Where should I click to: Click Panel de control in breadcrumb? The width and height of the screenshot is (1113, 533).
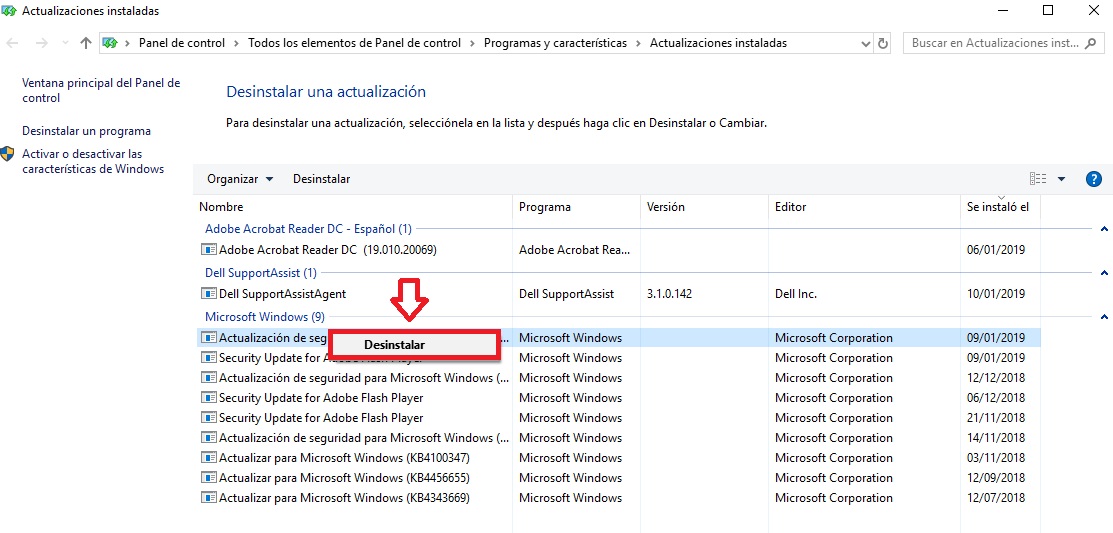[x=182, y=43]
